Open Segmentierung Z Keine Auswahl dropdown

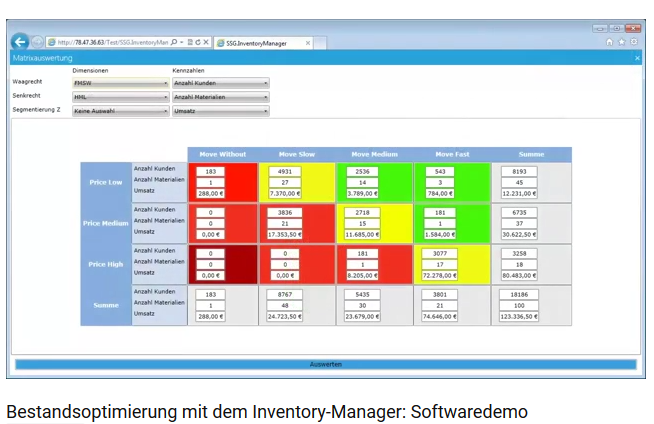pos(121,111)
